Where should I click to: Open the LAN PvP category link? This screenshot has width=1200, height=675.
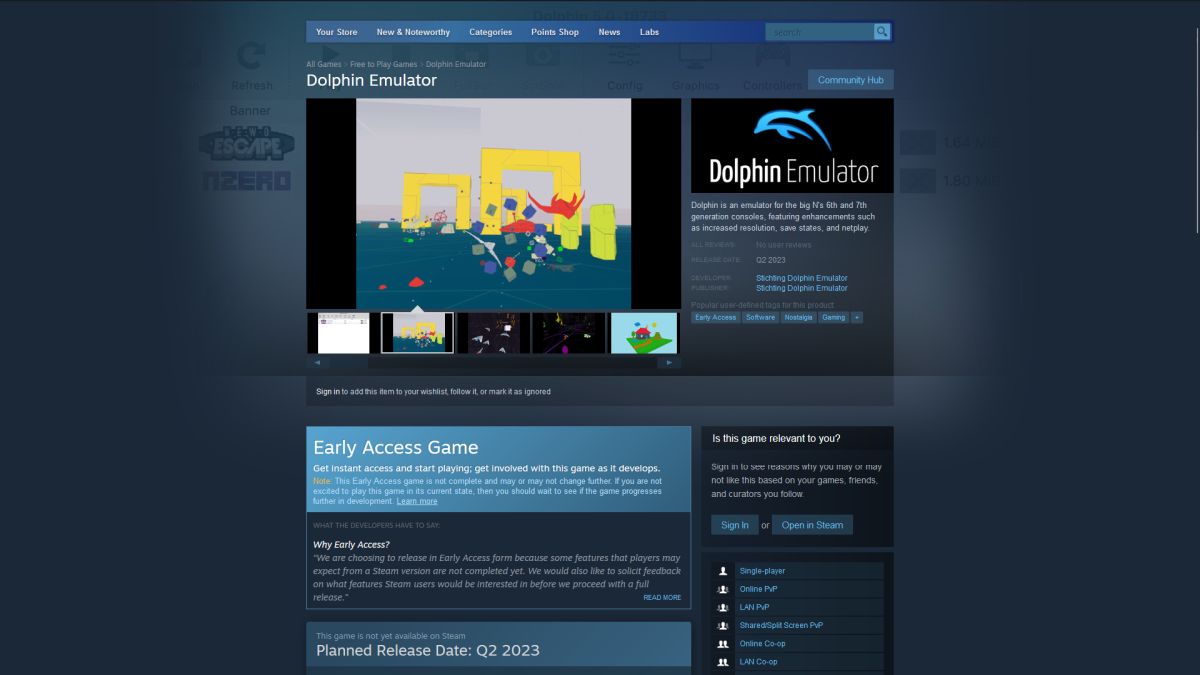pyautogui.click(x=754, y=607)
